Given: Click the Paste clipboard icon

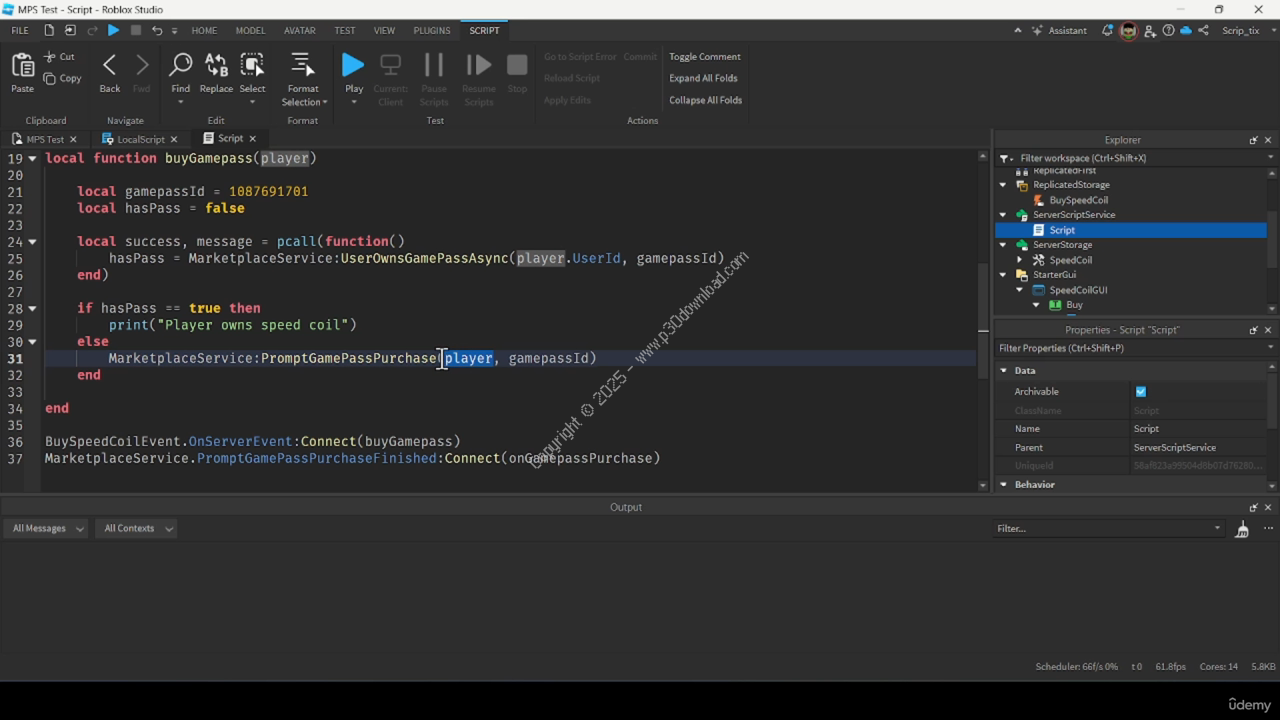Looking at the screenshot, I should tap(22, 66).
